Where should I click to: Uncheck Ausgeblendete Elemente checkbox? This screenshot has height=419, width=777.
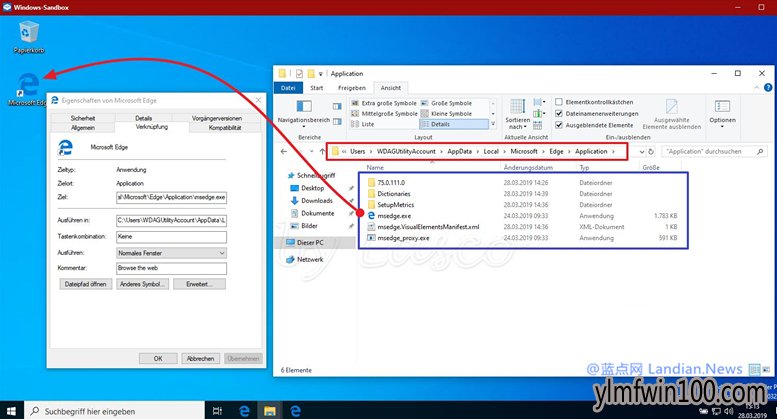[x=558, y=125]
